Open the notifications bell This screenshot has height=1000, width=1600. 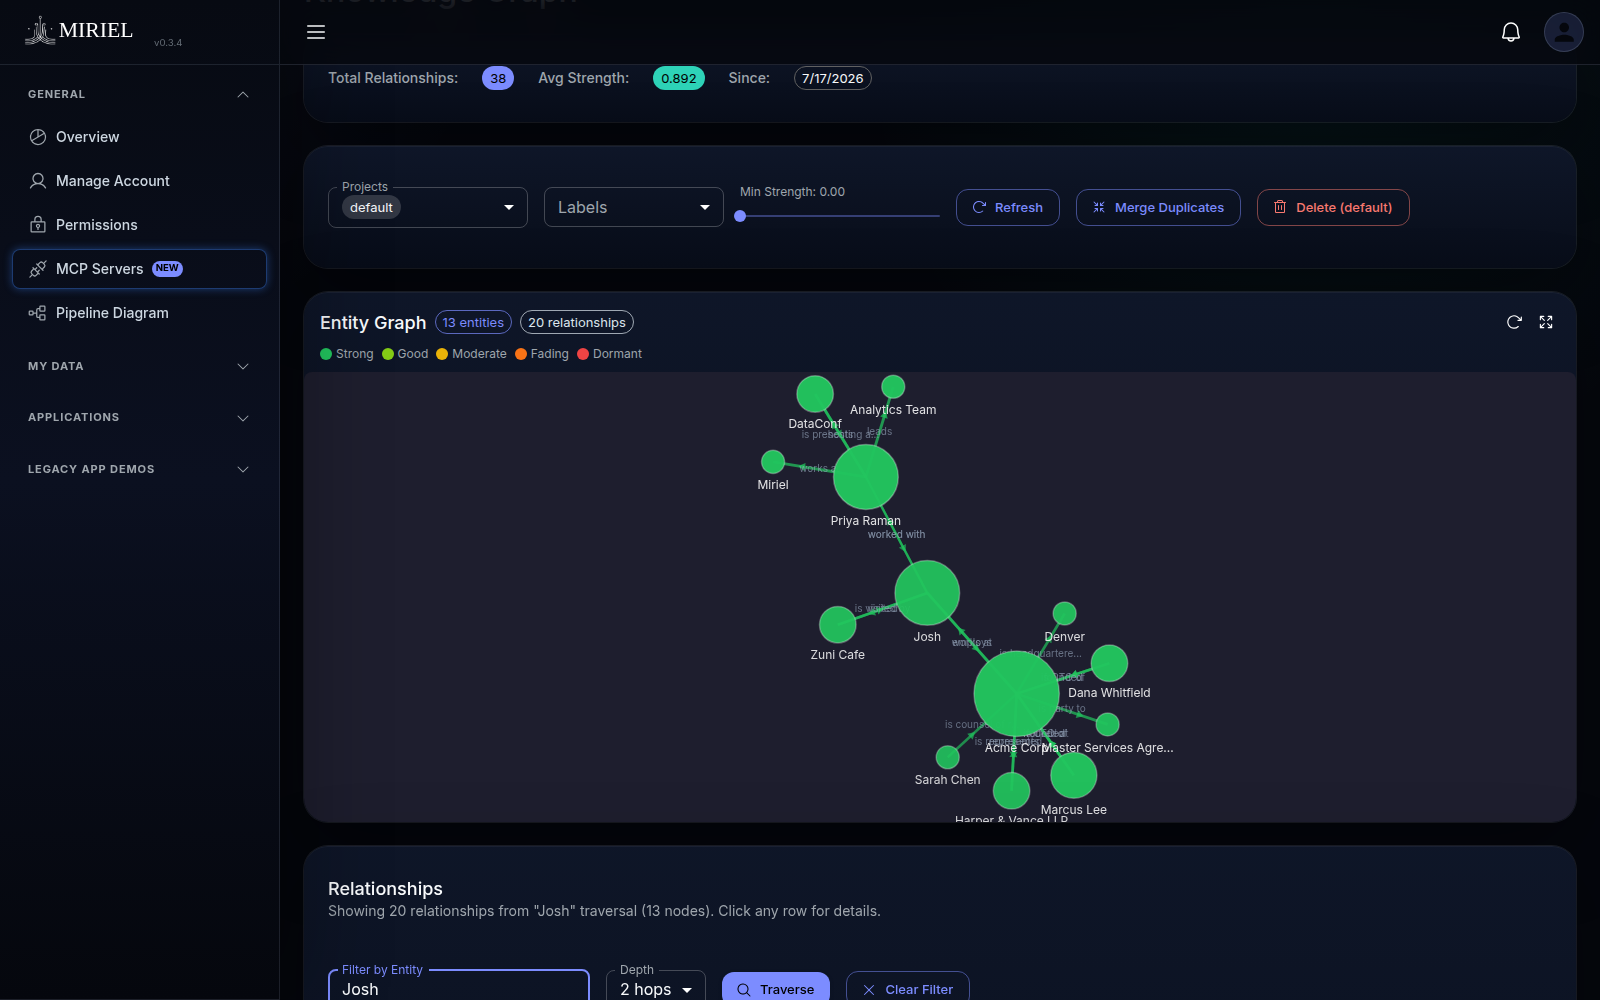pyautogui.click(x=1511, y=32)
